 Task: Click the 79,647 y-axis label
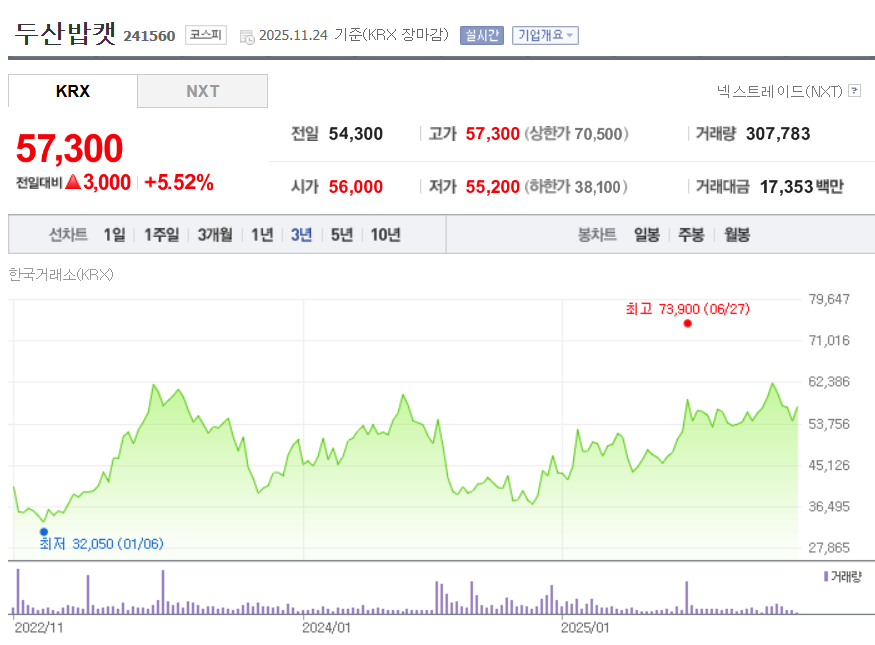(829, 299)
